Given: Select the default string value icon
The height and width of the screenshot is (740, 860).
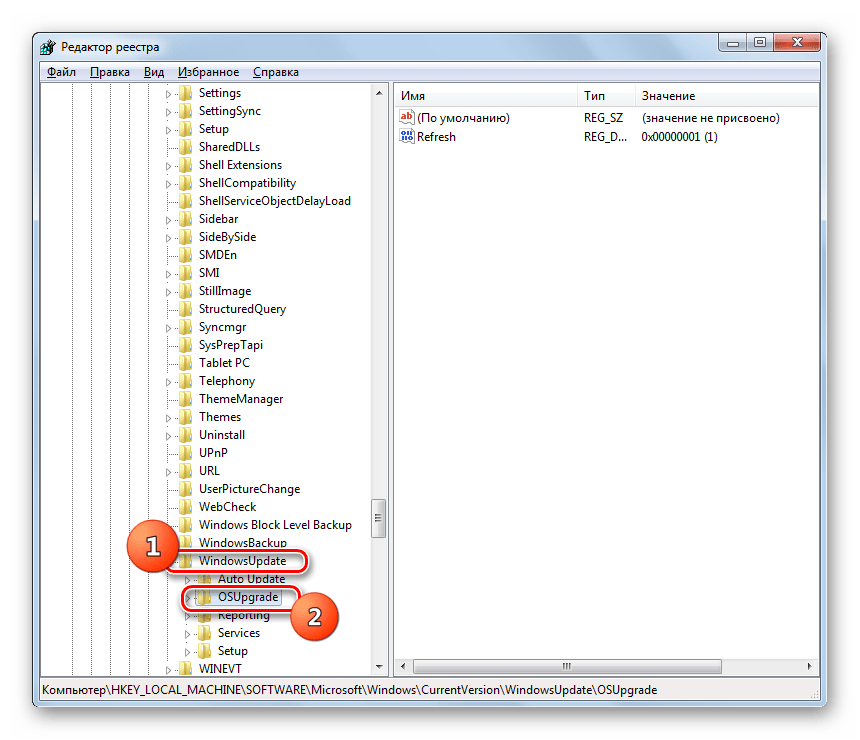Looking at the screenshot, I should pos(406,118).
